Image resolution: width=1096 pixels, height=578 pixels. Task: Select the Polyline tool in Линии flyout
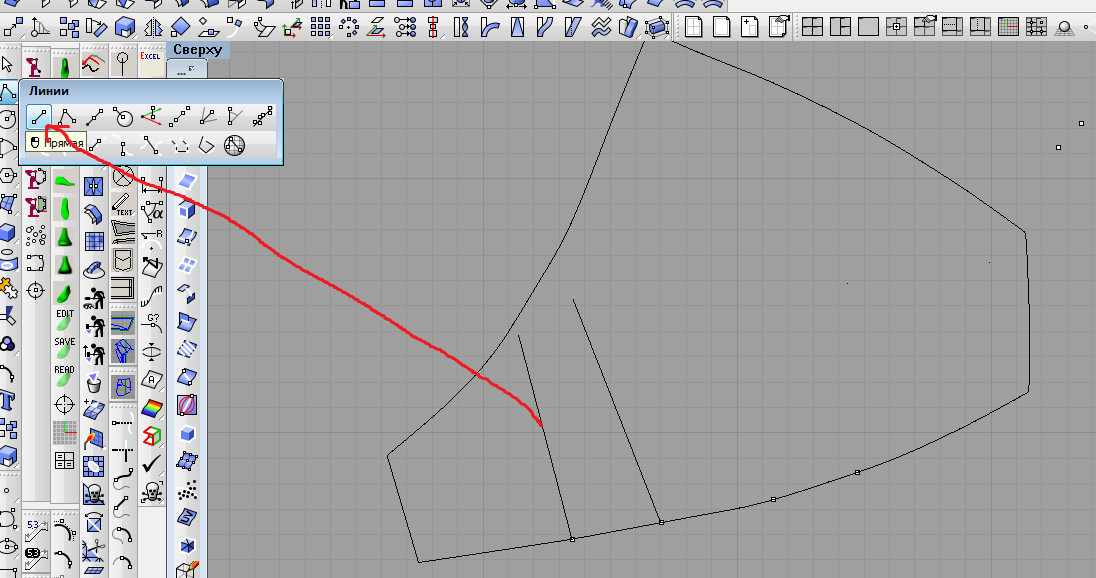[x=67, y=117]
